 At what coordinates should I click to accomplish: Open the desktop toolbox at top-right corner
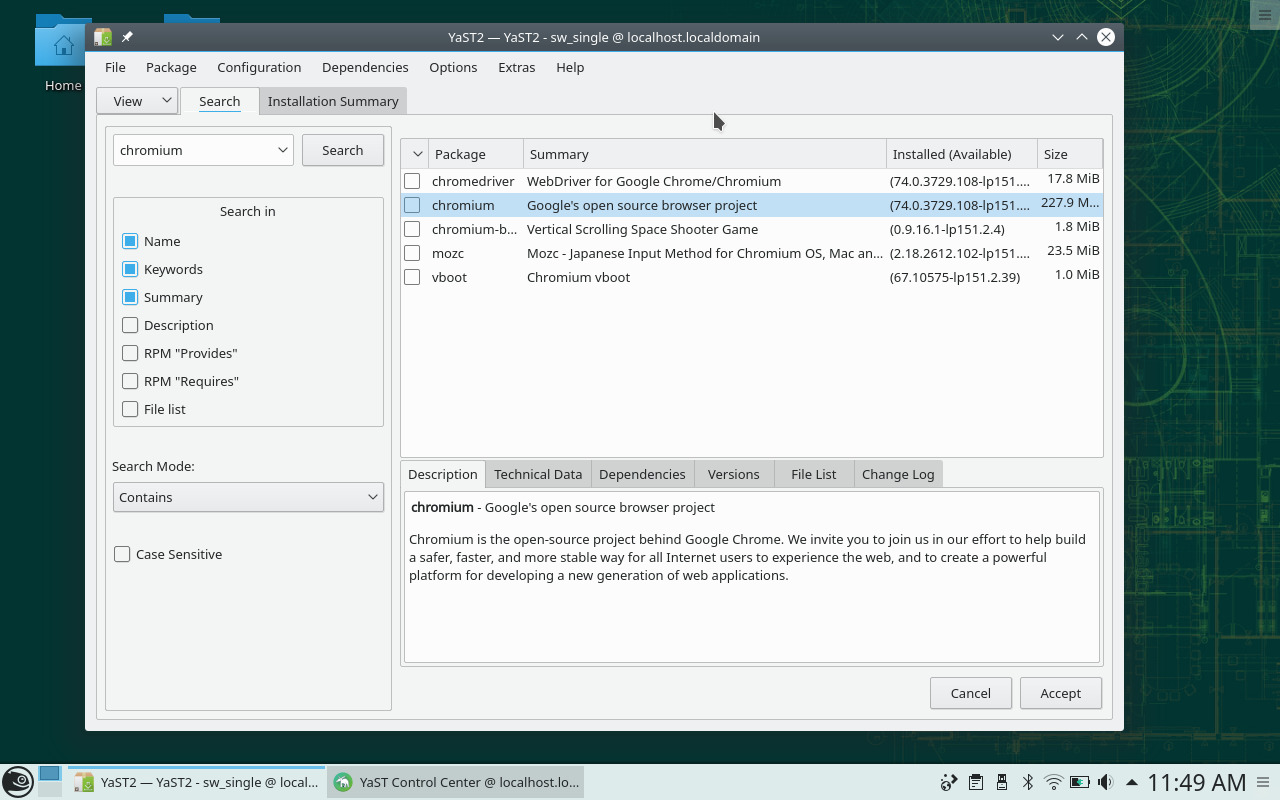point(1264,14)
